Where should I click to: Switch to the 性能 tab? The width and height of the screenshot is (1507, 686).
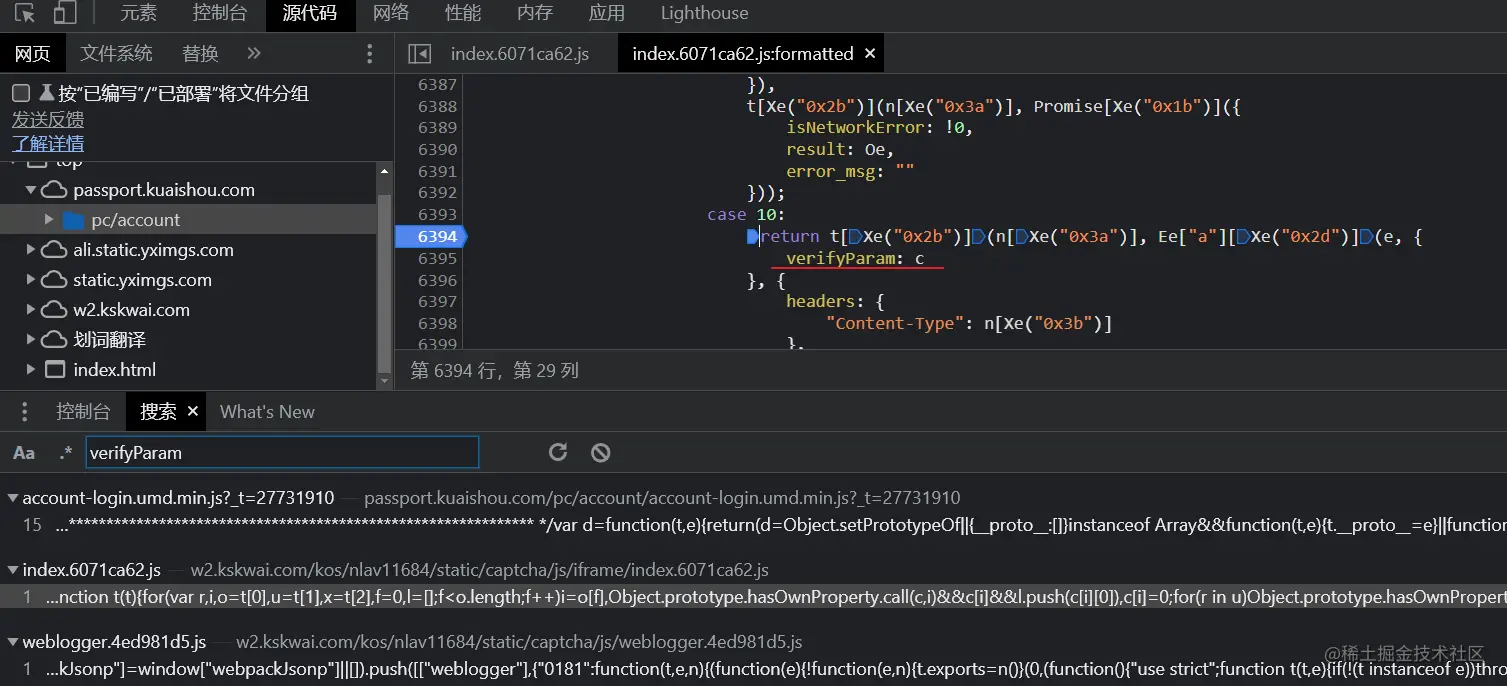point(463,13)
